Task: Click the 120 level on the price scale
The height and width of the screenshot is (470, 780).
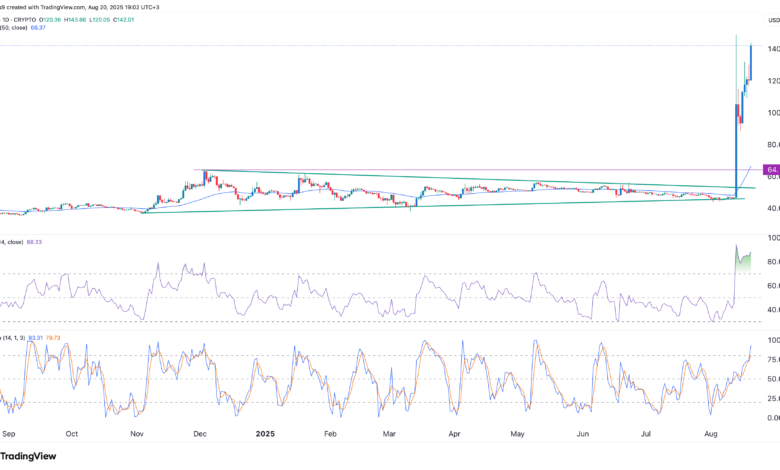Action: pyautogui.click(x=770, y=81)
